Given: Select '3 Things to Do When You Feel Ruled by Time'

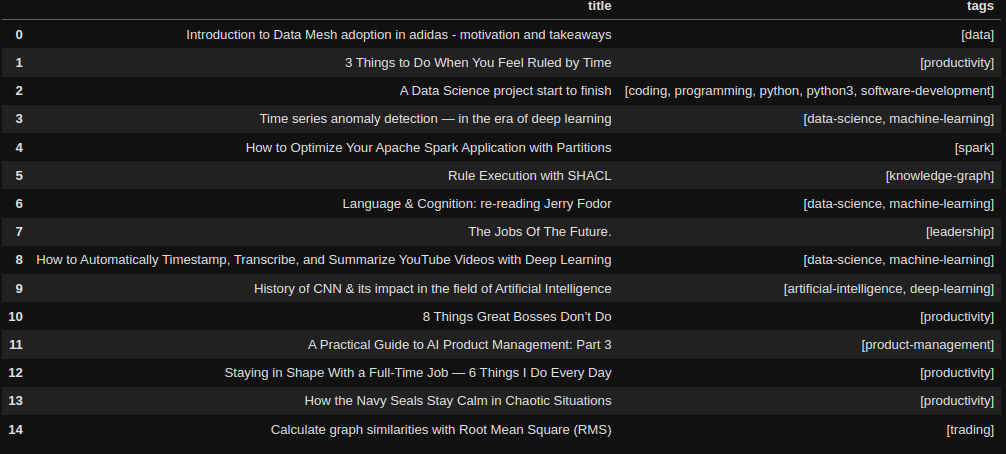Looking at the screenshot, I should point(478,63).
